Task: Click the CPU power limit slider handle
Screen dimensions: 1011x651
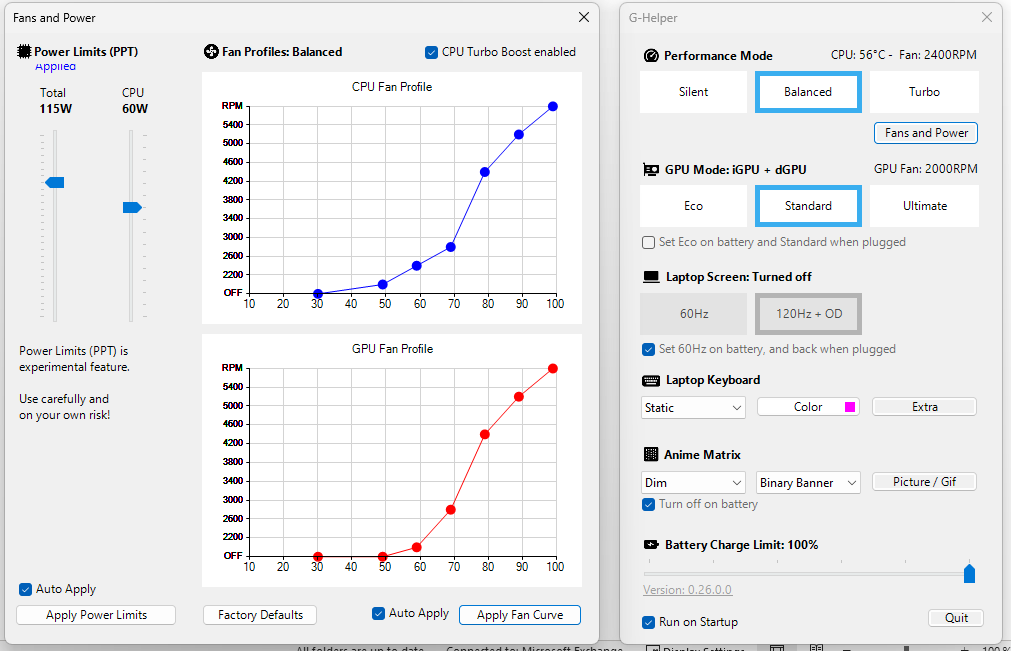Action: [132, 208]
